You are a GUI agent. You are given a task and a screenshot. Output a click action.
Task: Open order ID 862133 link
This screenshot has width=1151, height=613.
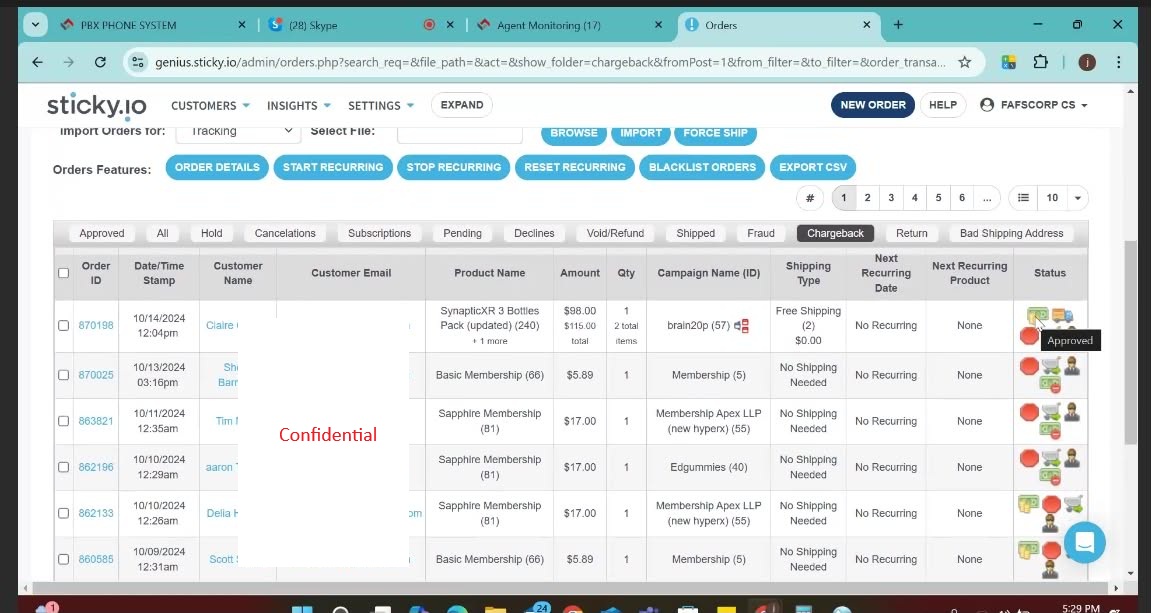point(96,513)
